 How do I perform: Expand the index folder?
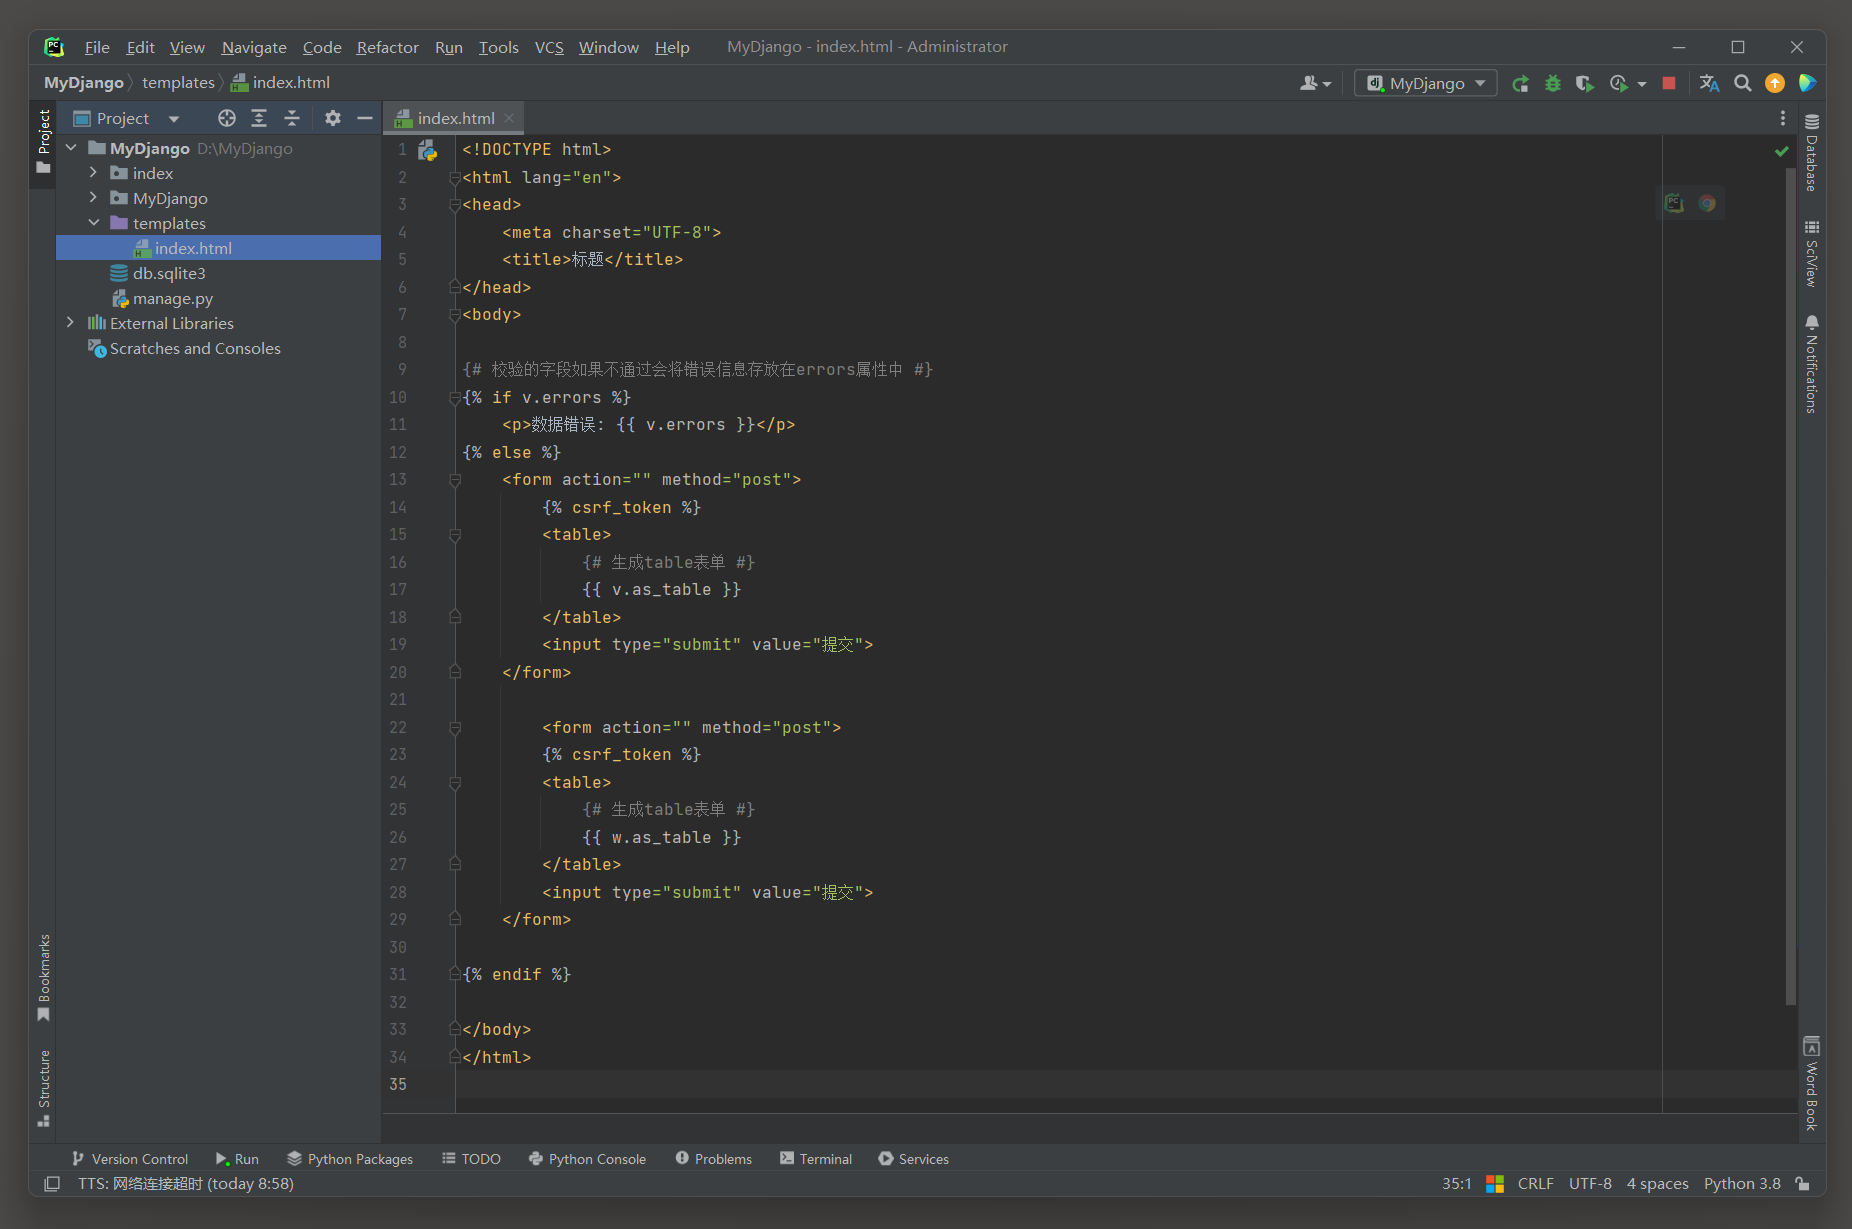pos(93,173)
